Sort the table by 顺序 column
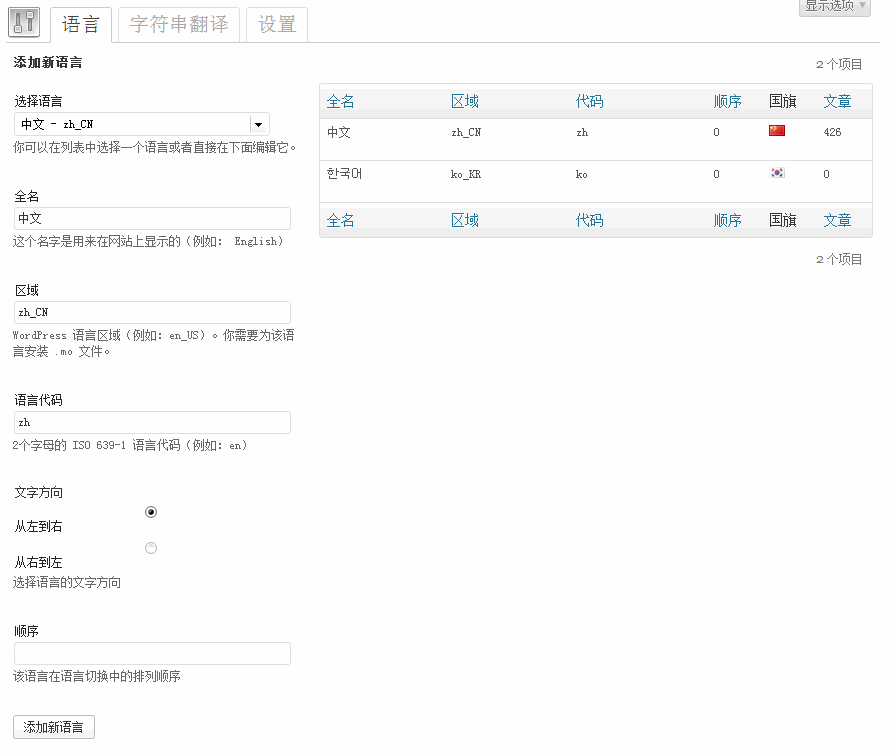The height and width of the screenshot is (755, 893). tap(727, 100)
